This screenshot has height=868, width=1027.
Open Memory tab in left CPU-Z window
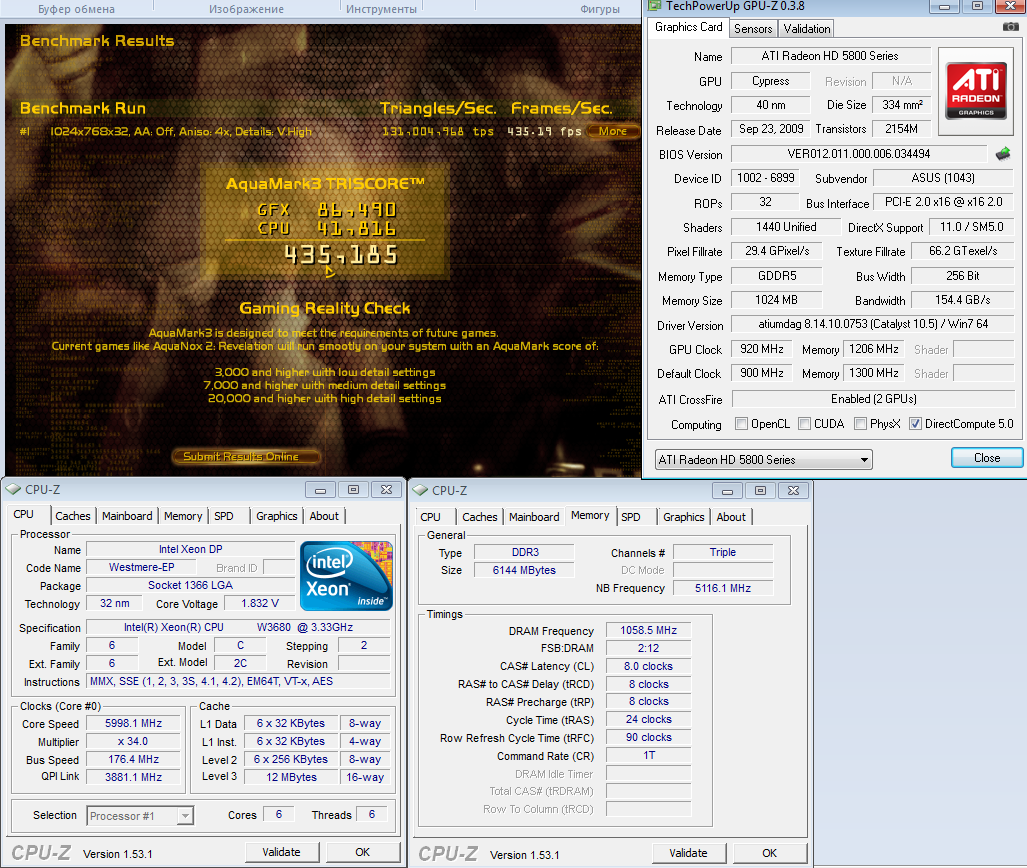coord(183,516)
